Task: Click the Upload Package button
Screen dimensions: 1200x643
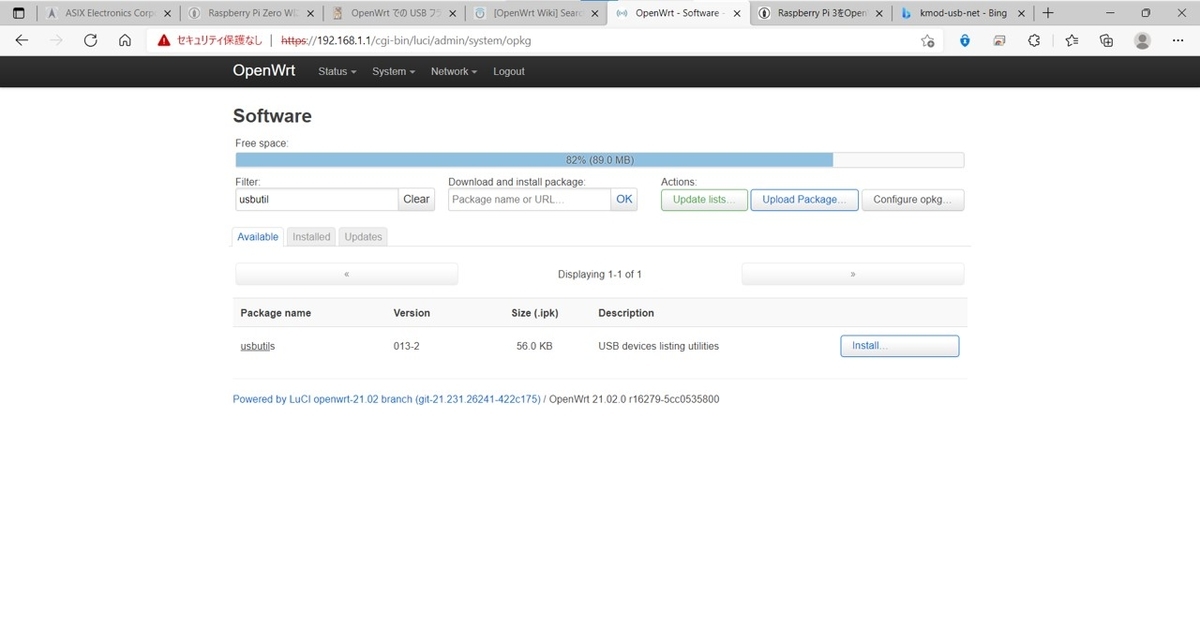Action: (x=804, y=200)
